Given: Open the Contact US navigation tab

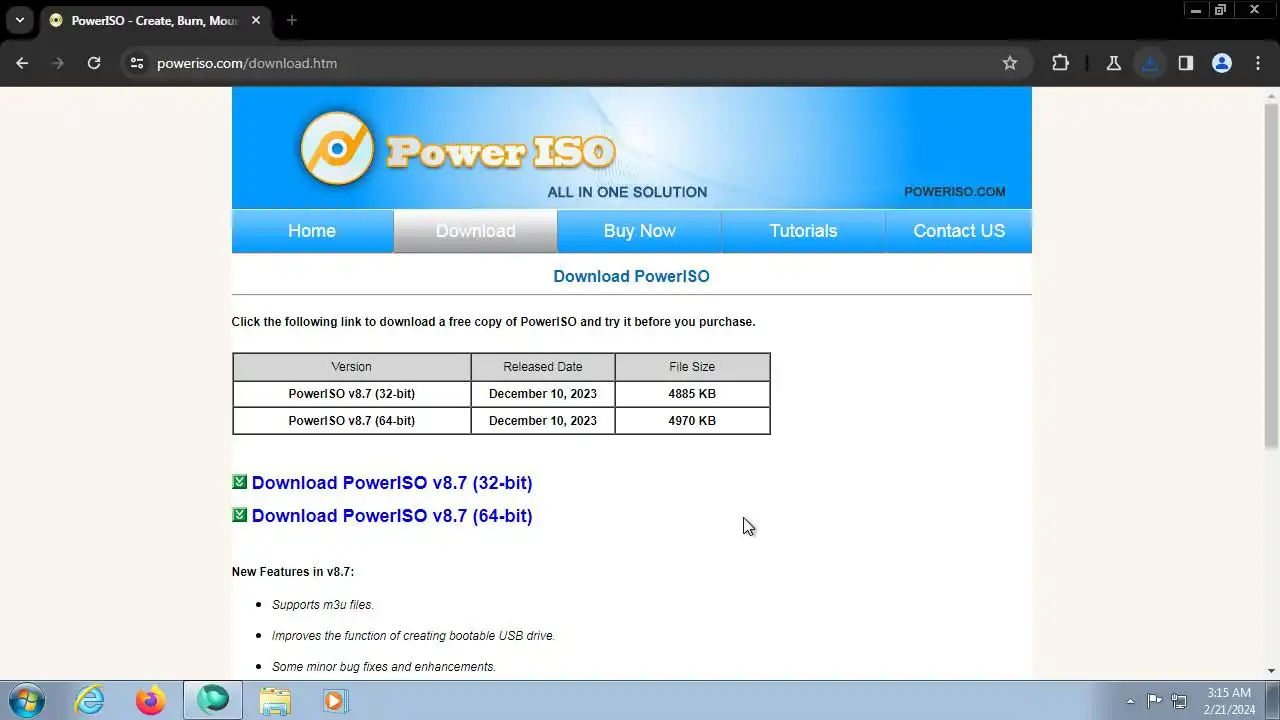Looking at the screenshot, I should pyautogui.click(x=959, y=231).
